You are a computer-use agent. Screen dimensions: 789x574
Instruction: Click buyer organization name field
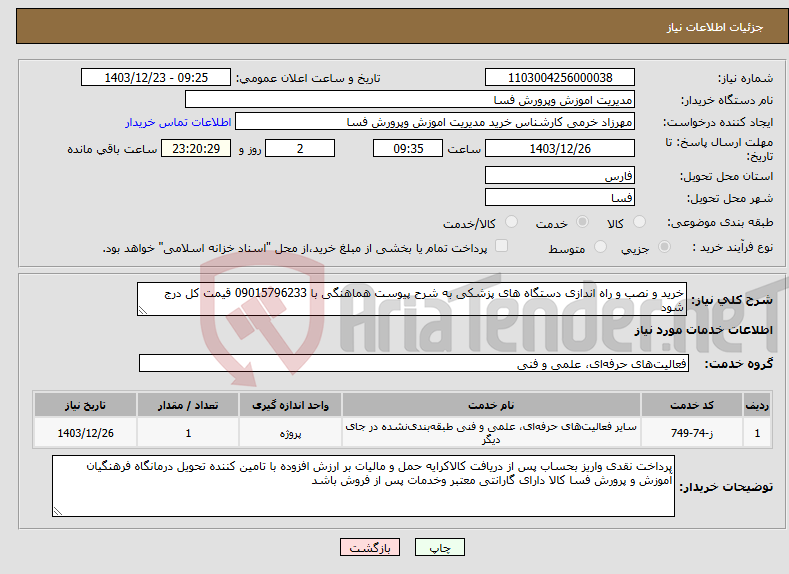410,100
